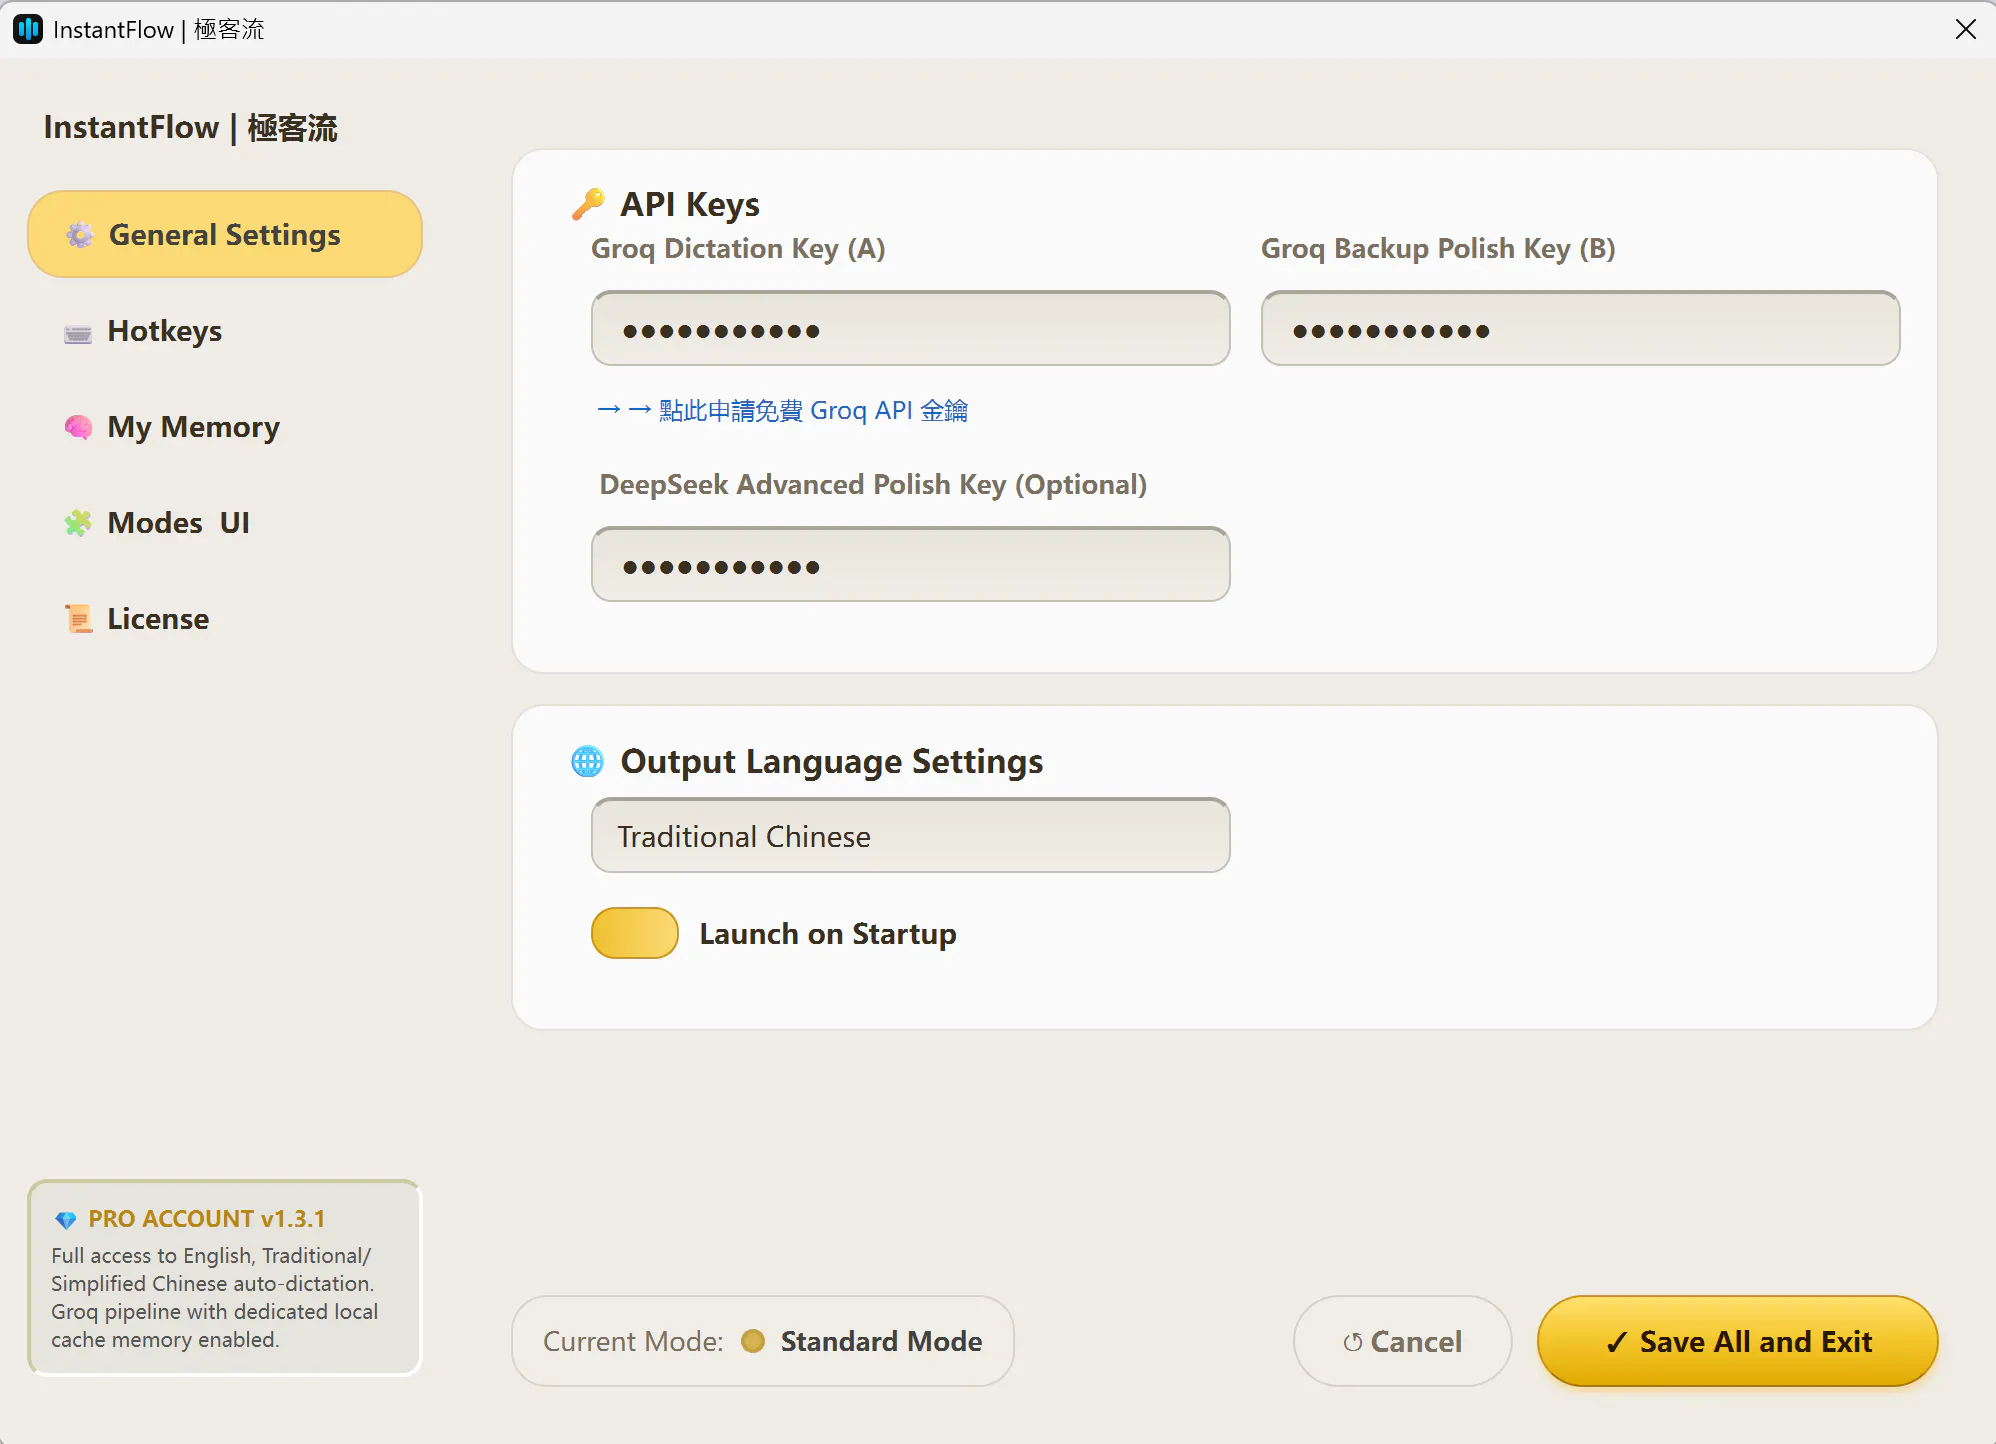Open the free Groq API key application link
The image size is (1996, 1444).
[x=782, y=411]
